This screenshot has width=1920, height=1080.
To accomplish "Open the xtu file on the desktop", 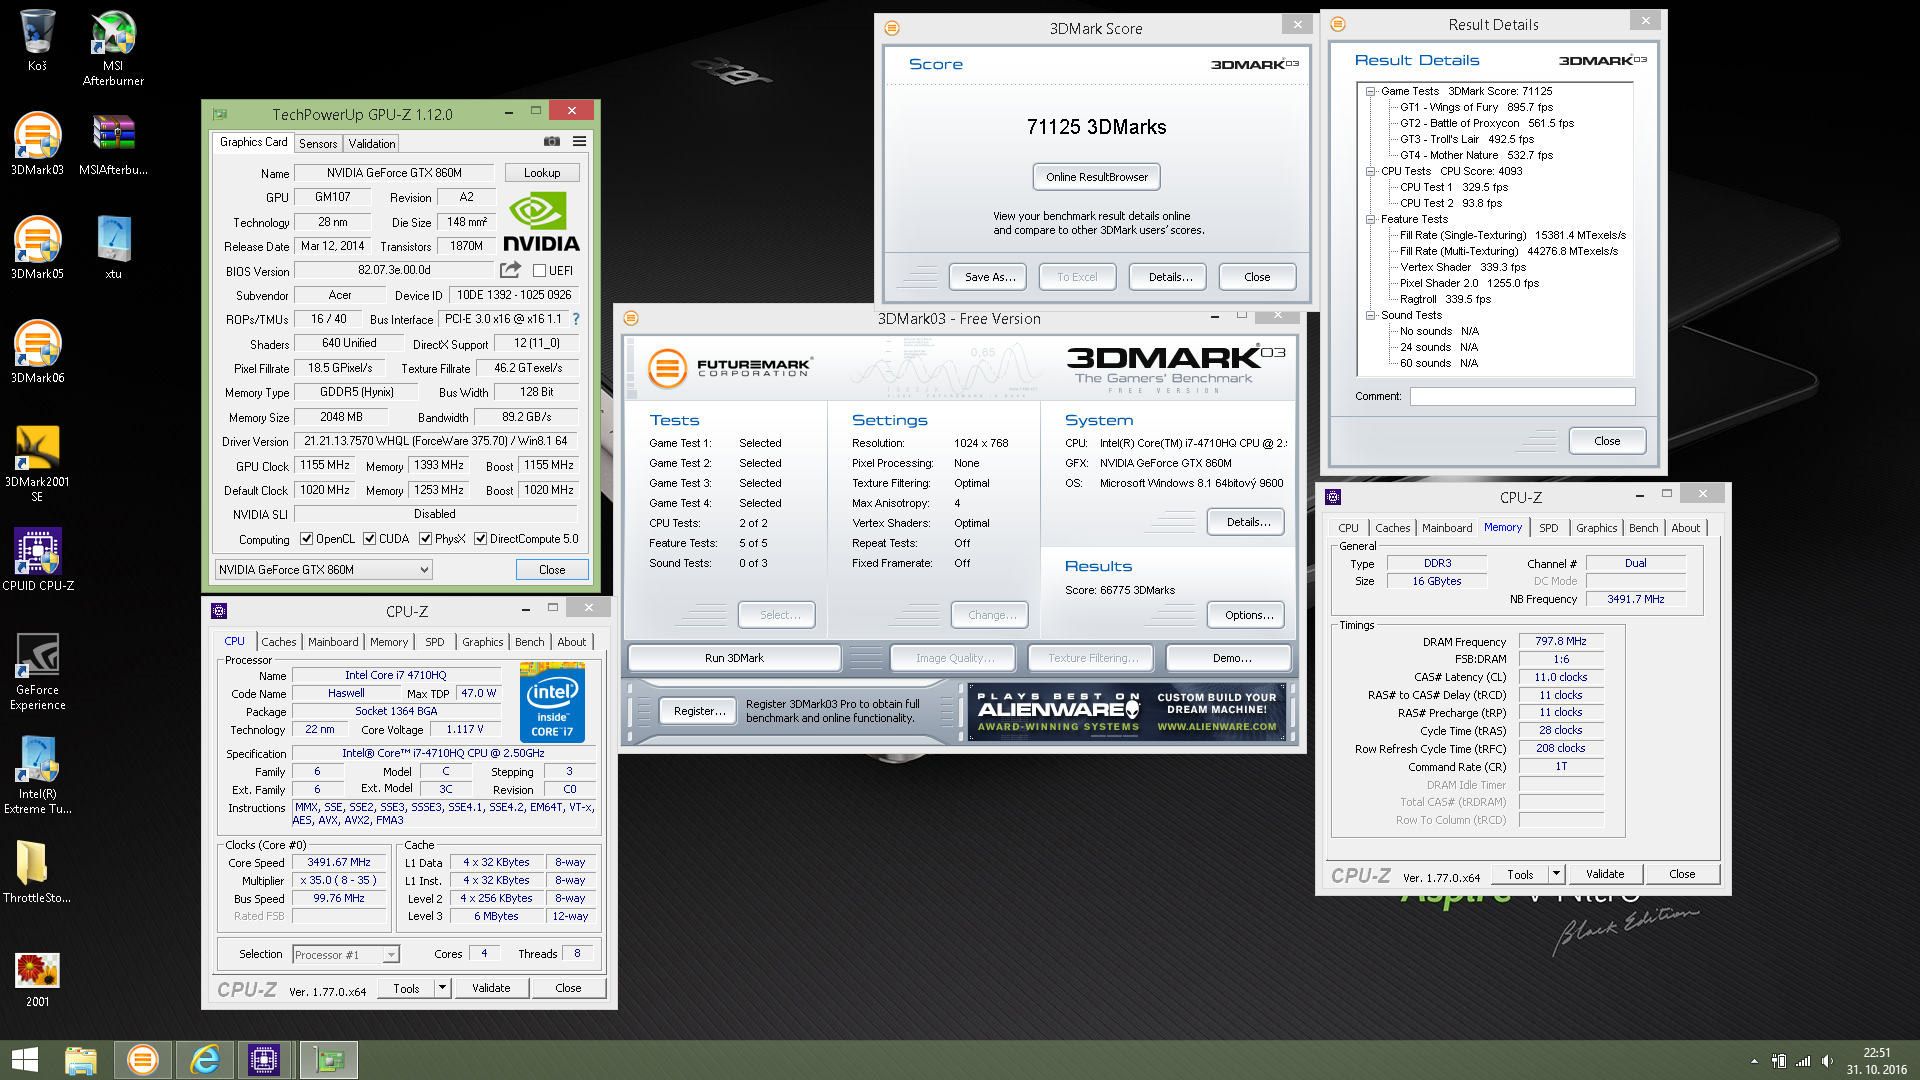I will click(113, 247).
